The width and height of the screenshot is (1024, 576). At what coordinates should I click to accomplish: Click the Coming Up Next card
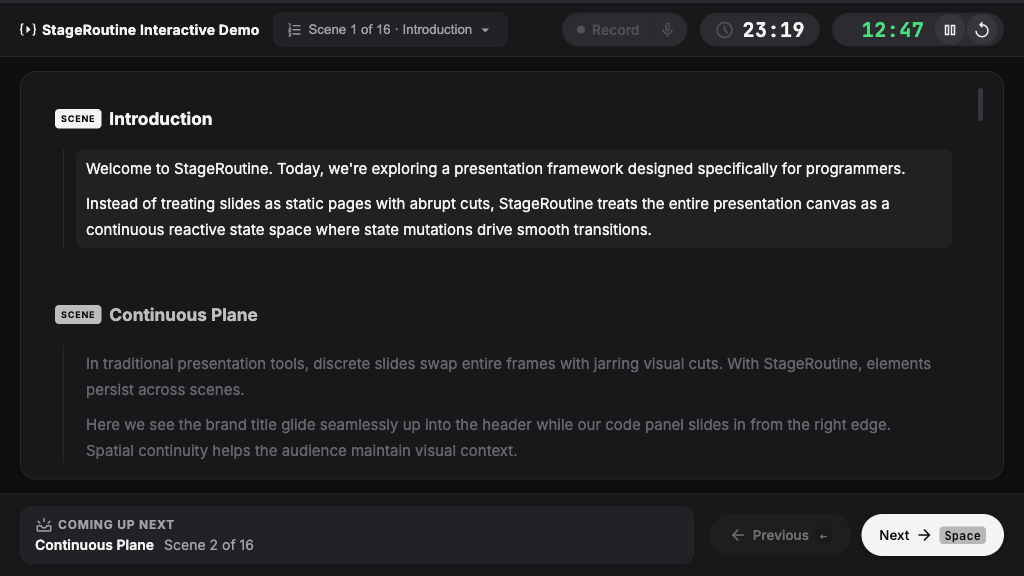coord(357,535)
